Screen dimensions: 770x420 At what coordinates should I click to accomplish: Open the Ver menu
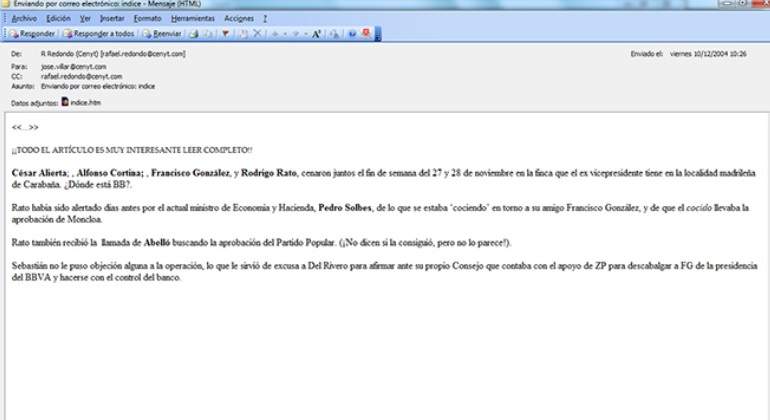point(85,18)
